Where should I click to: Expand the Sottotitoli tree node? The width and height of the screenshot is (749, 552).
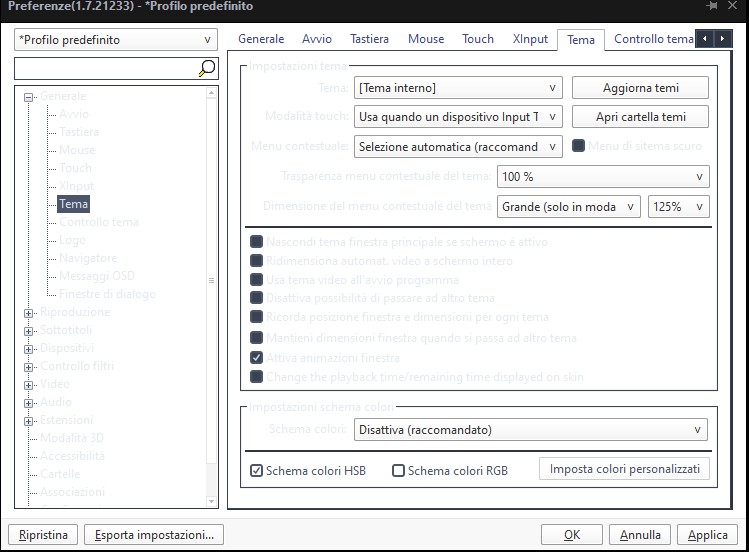coord(29,330)
